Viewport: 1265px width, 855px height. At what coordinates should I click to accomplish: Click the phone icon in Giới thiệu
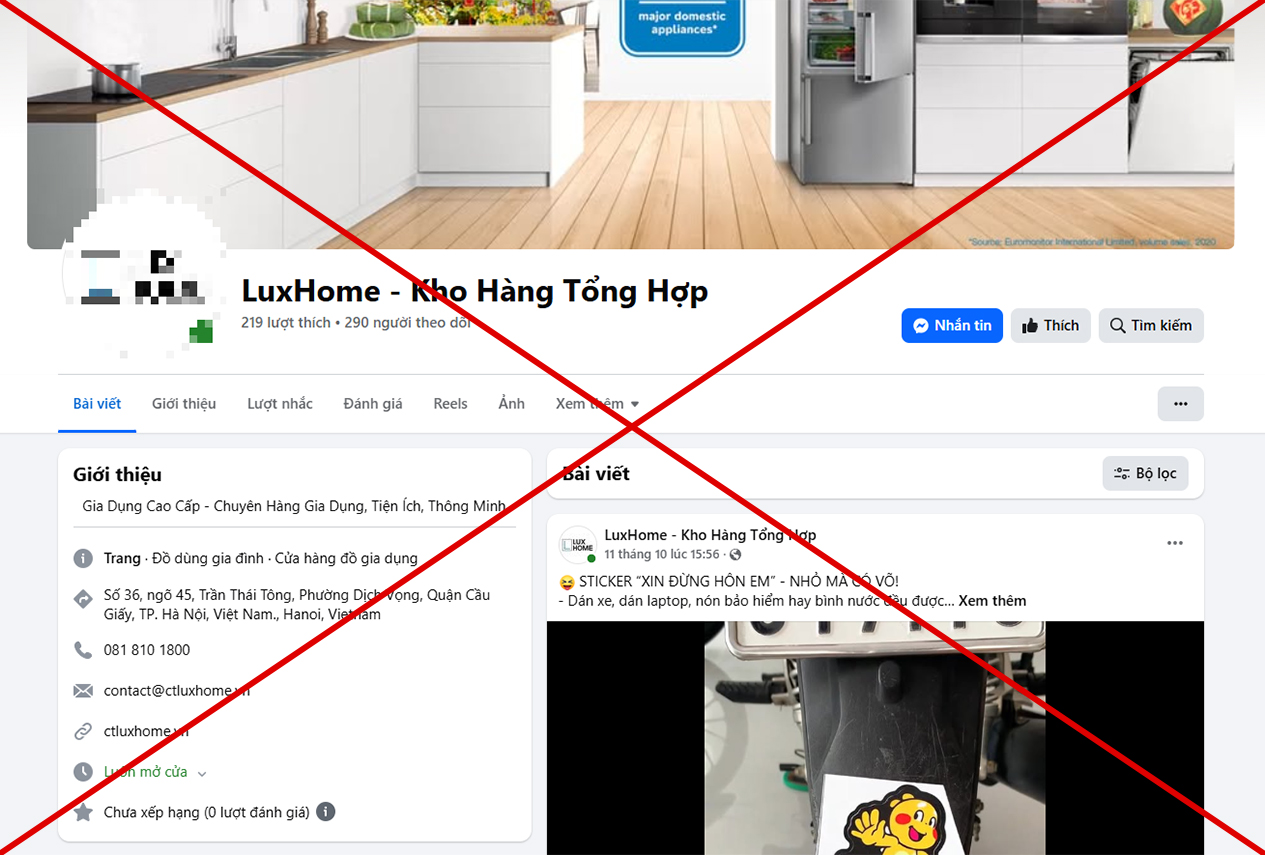coord(83,650)
